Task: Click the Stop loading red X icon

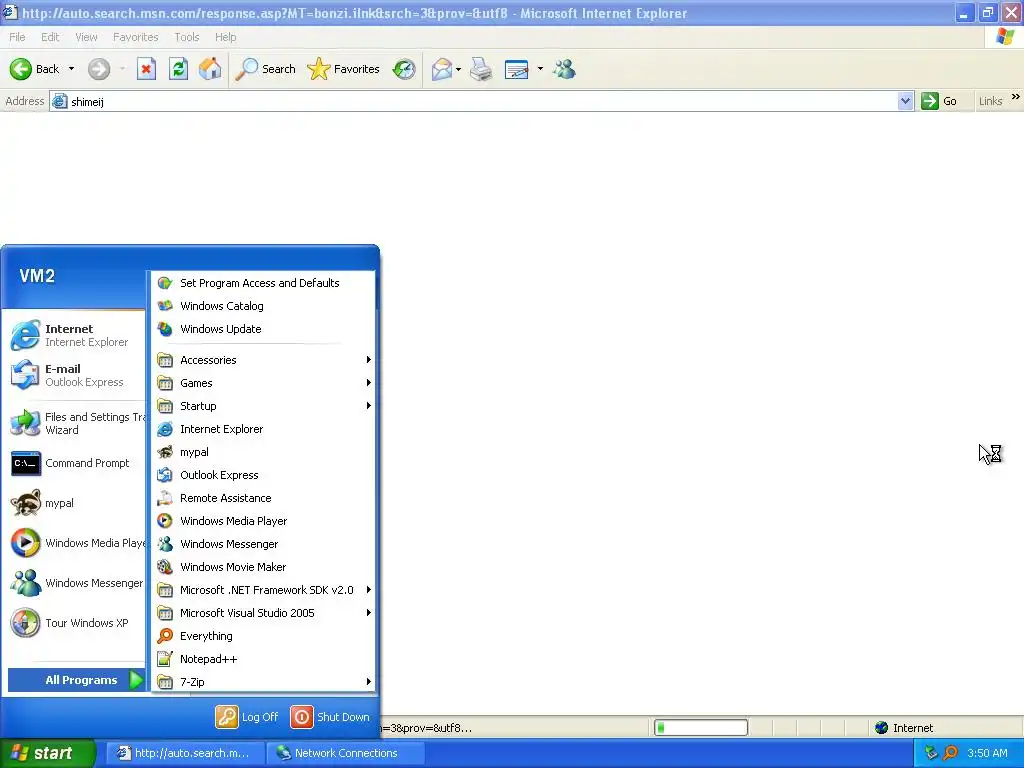Action: [x=146, y=69]
